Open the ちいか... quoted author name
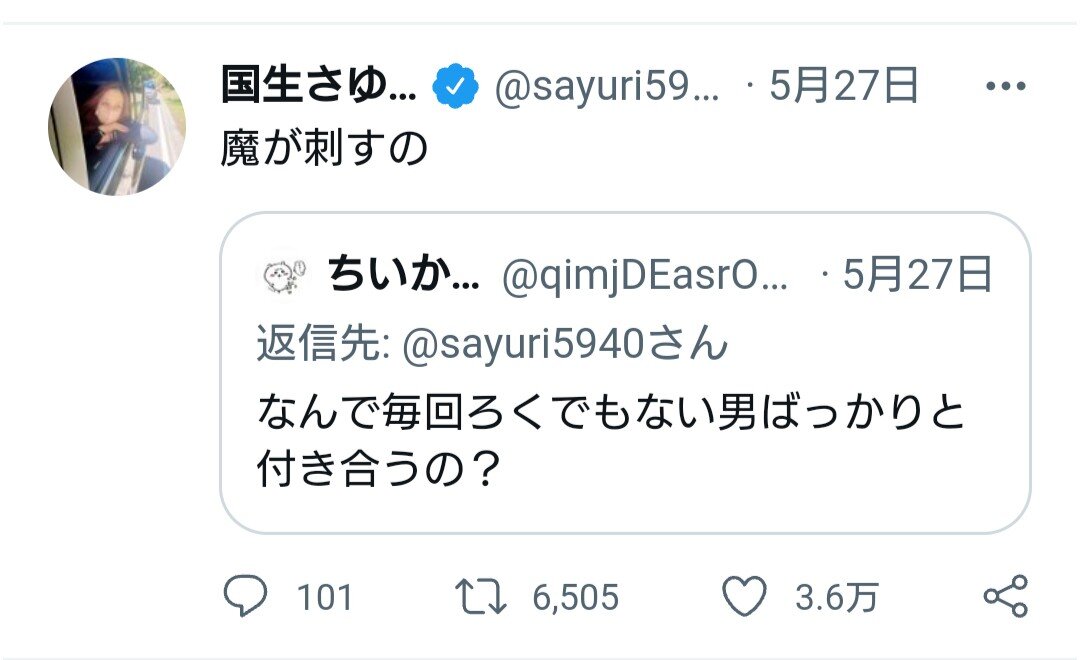 (402, 275)
